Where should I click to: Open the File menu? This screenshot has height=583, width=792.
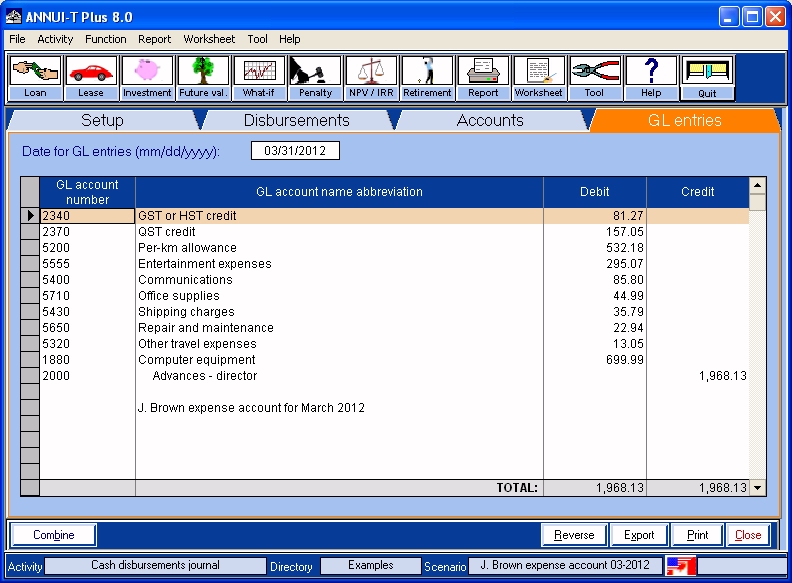(17, 39)
